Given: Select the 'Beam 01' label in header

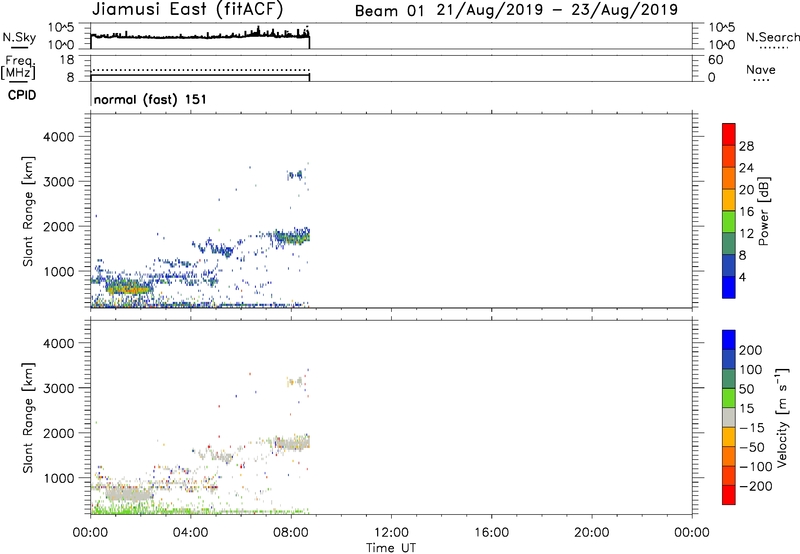Looking at the screenshot, I should [x=389, y=11].
